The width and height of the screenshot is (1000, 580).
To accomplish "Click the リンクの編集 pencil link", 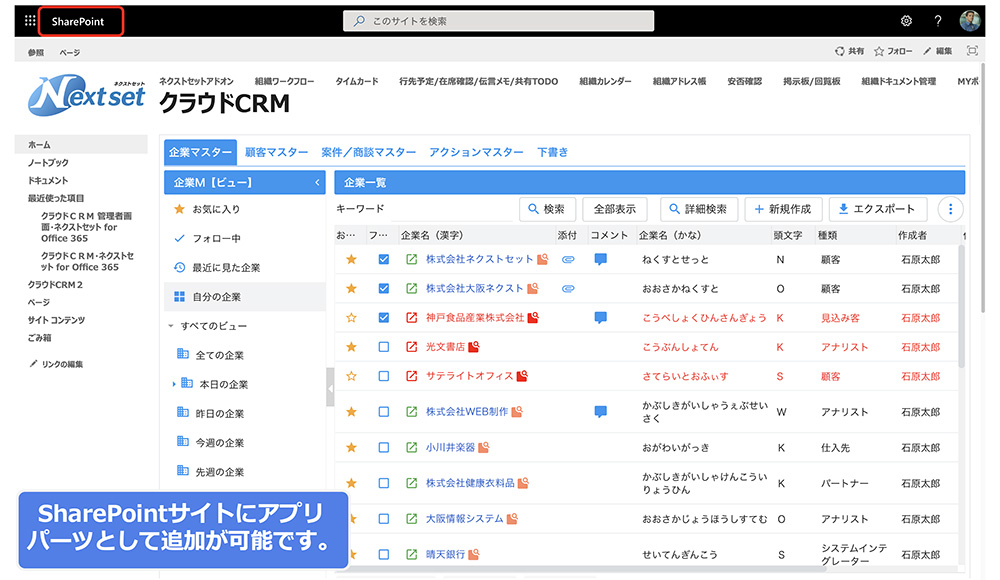I will pyautogui.click(x=56, y=364).
